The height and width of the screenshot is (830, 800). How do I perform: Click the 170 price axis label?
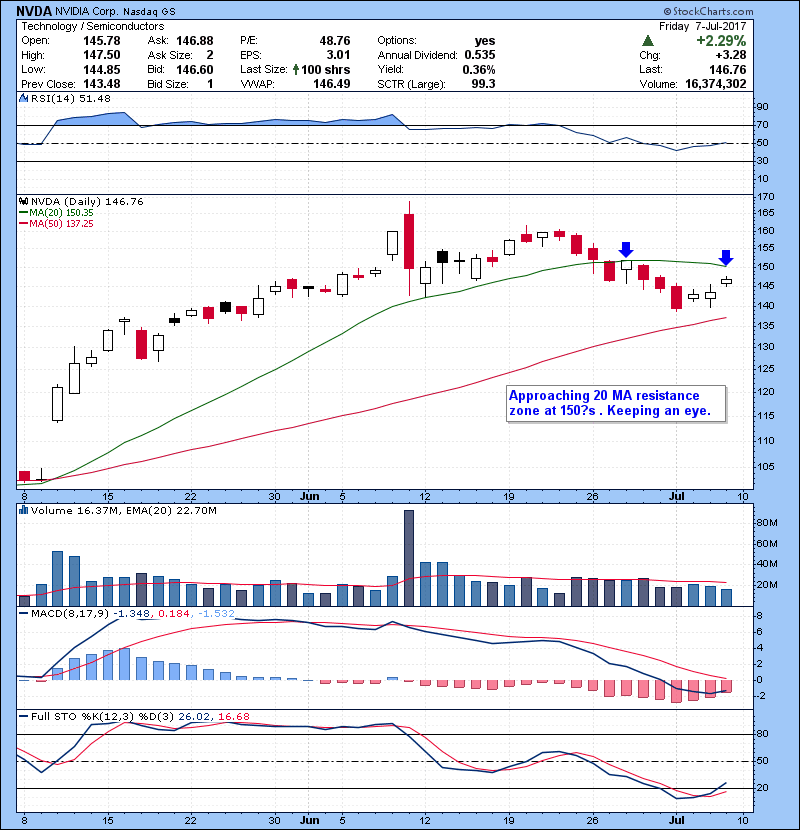(766, 197)
